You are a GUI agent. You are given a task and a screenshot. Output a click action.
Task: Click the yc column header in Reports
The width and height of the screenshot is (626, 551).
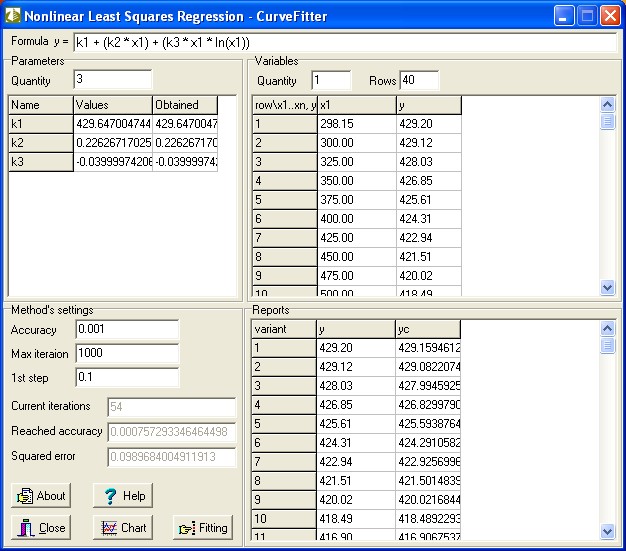click(428, 329)
